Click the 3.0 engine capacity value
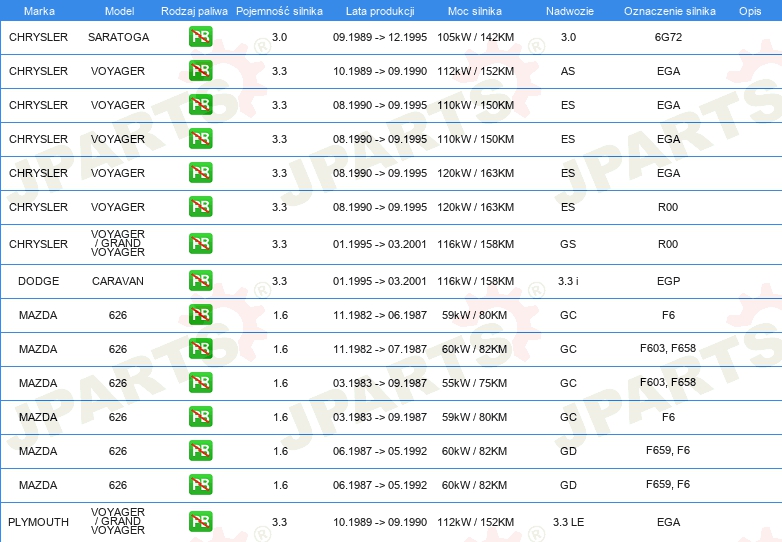 tap(279, 37)
